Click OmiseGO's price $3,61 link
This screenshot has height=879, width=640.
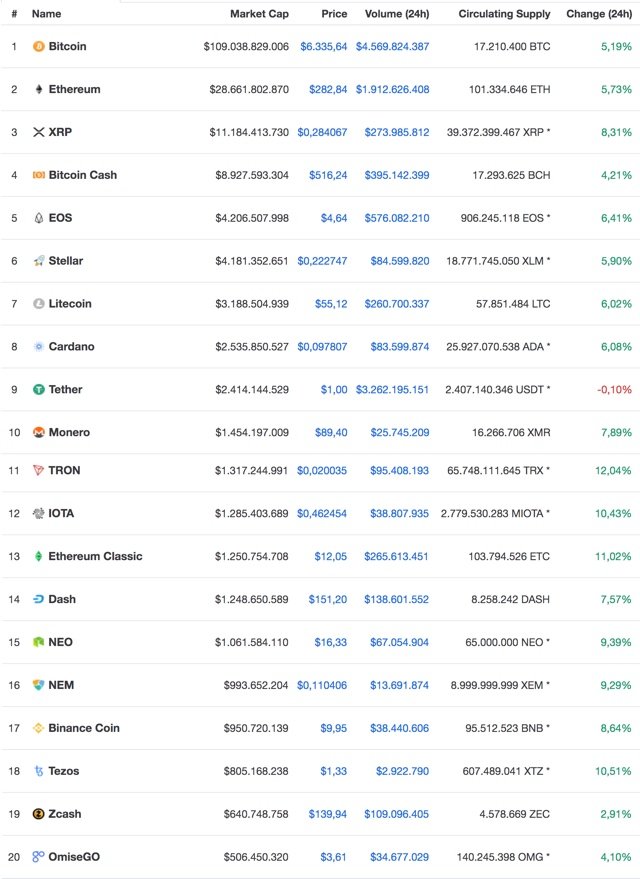point(334,857)
